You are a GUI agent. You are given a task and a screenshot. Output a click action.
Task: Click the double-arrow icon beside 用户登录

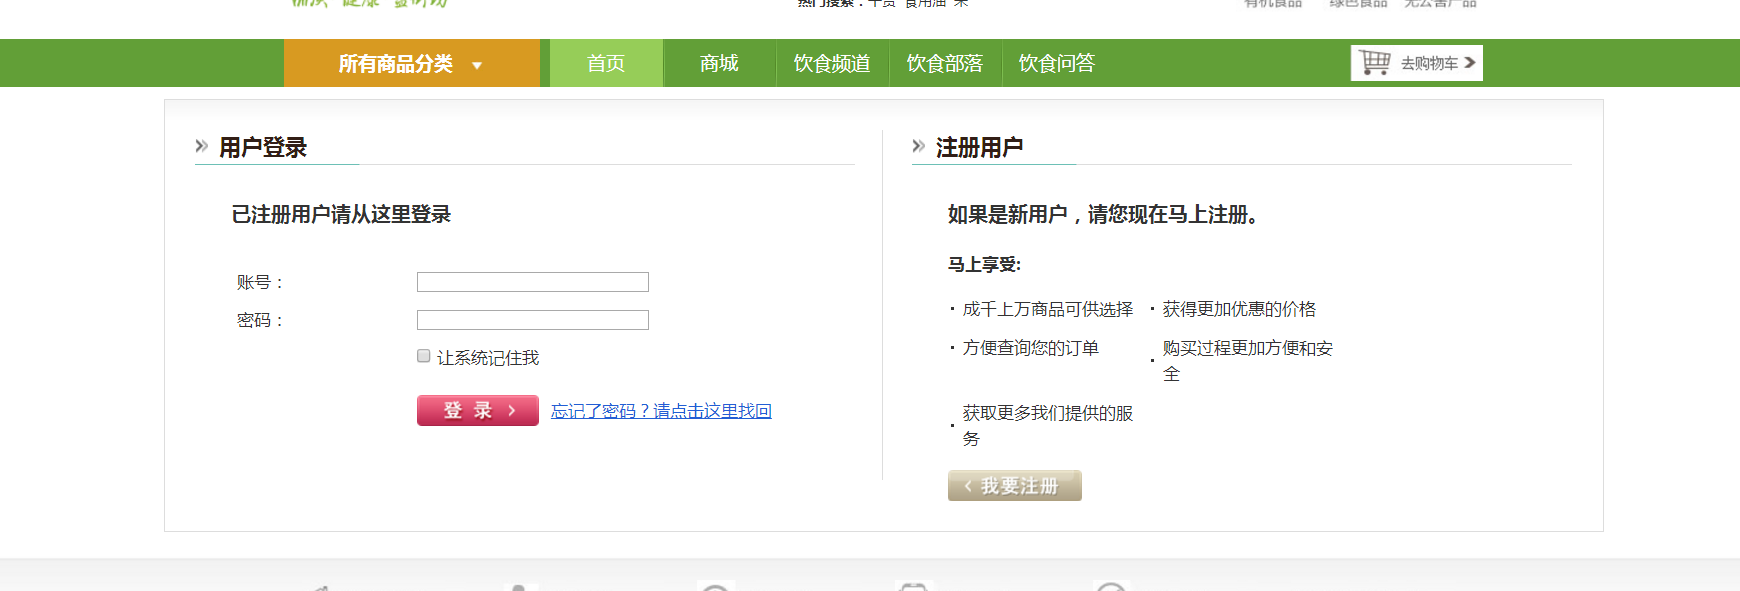coord(202,146)
